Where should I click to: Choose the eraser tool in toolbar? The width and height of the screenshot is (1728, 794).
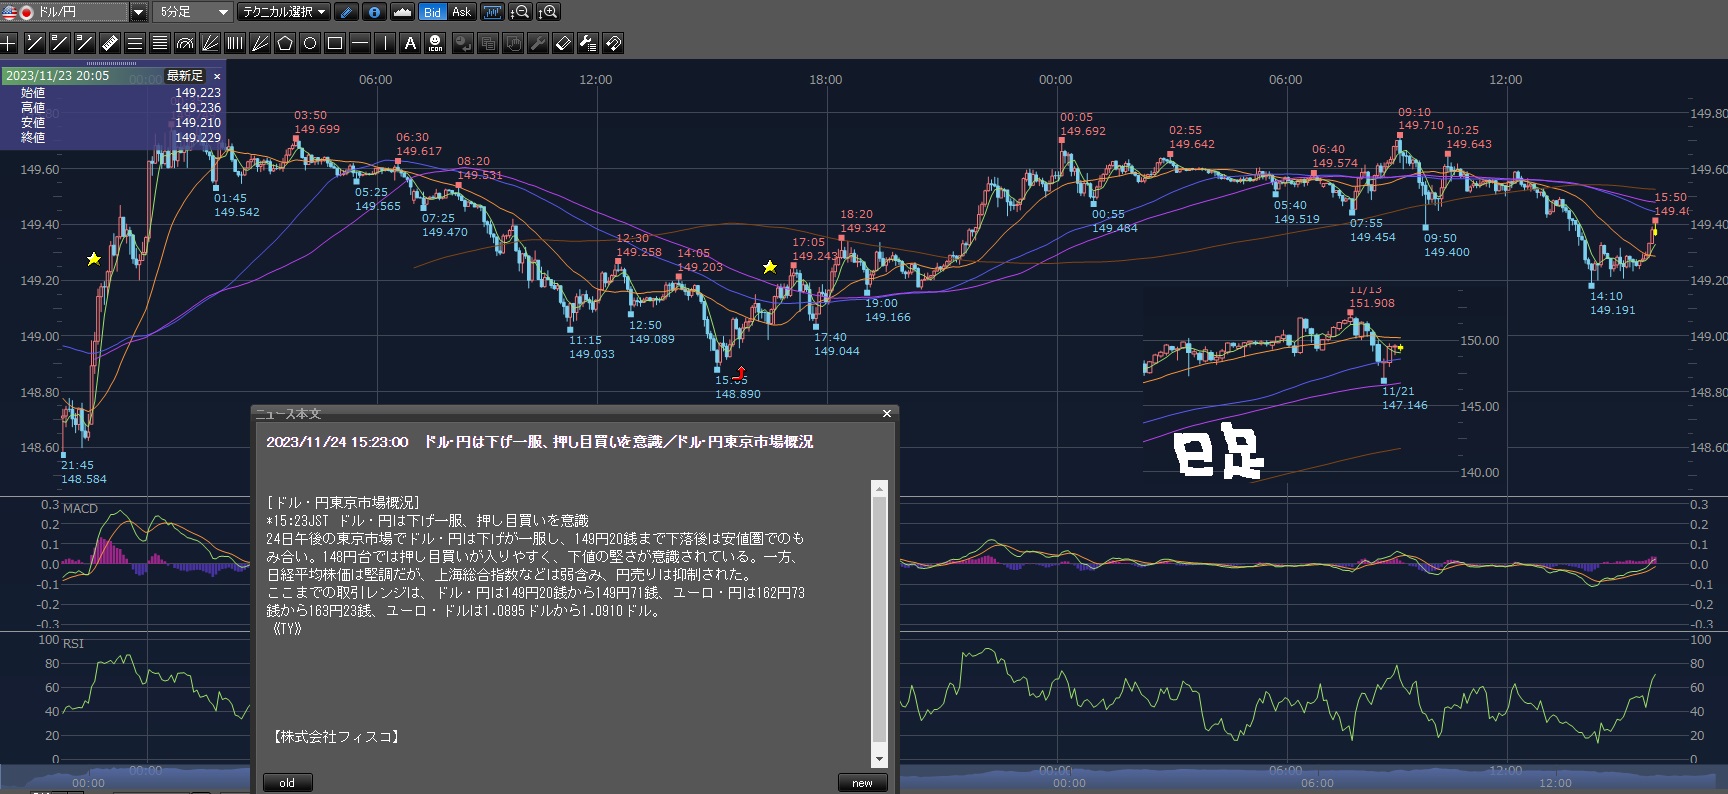(x=563, y=43)
